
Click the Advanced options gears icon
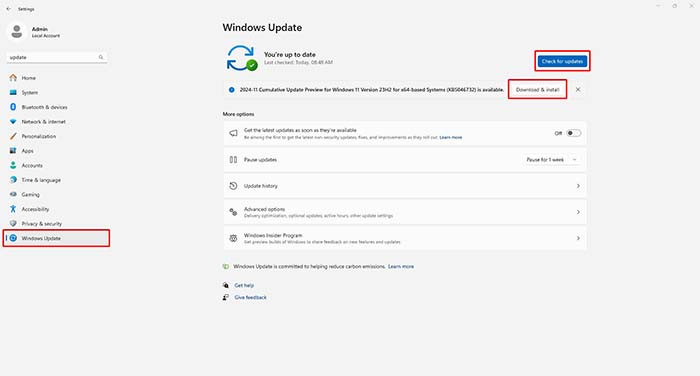point(233,212)
